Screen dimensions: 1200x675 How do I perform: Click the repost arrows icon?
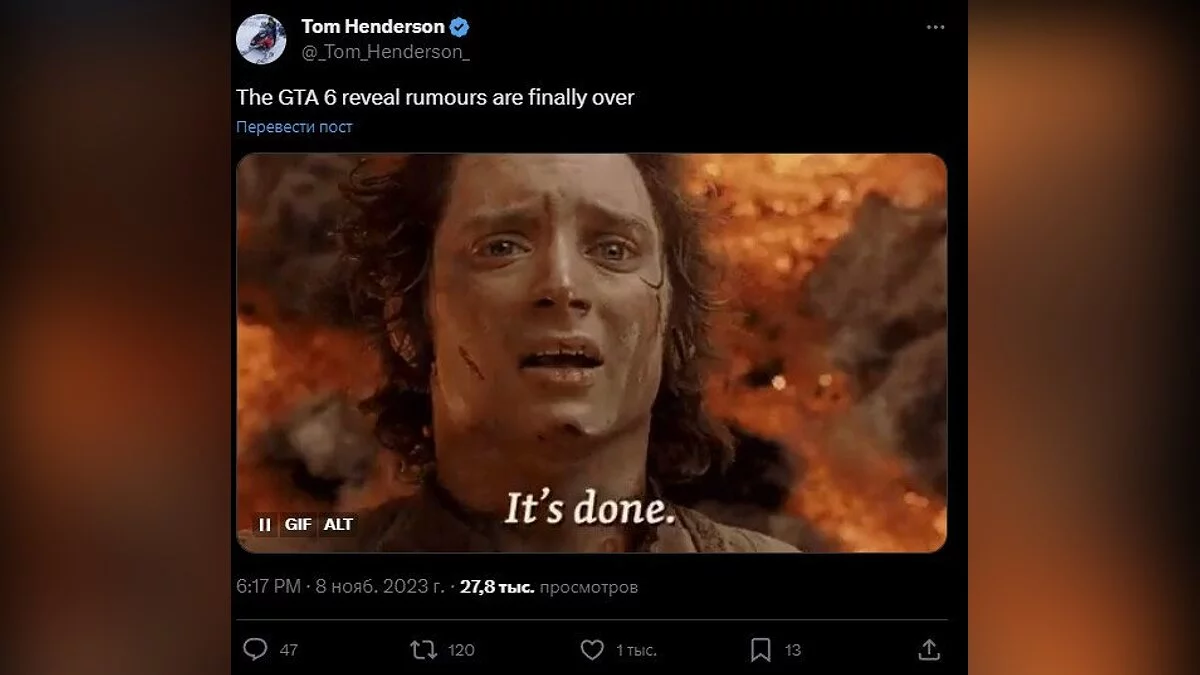[x=424, y=650]
